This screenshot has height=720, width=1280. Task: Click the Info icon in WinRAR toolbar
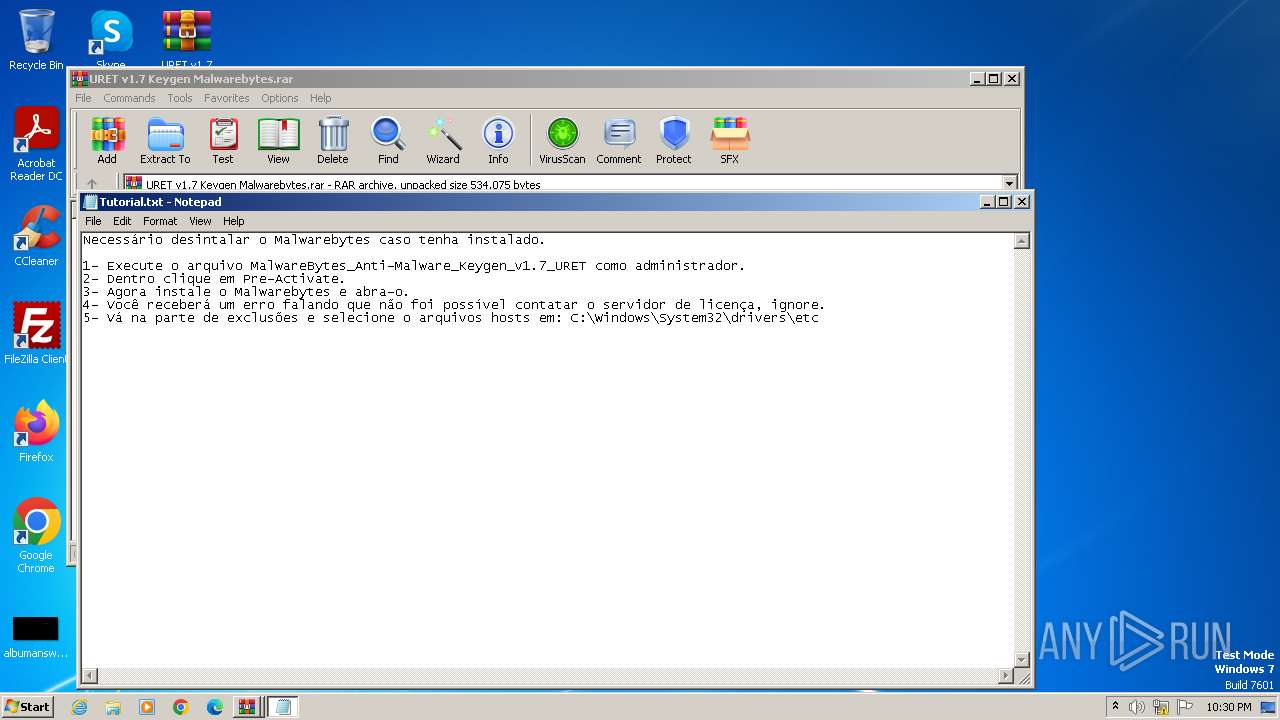pyautogui.click(x=498, y=141)
